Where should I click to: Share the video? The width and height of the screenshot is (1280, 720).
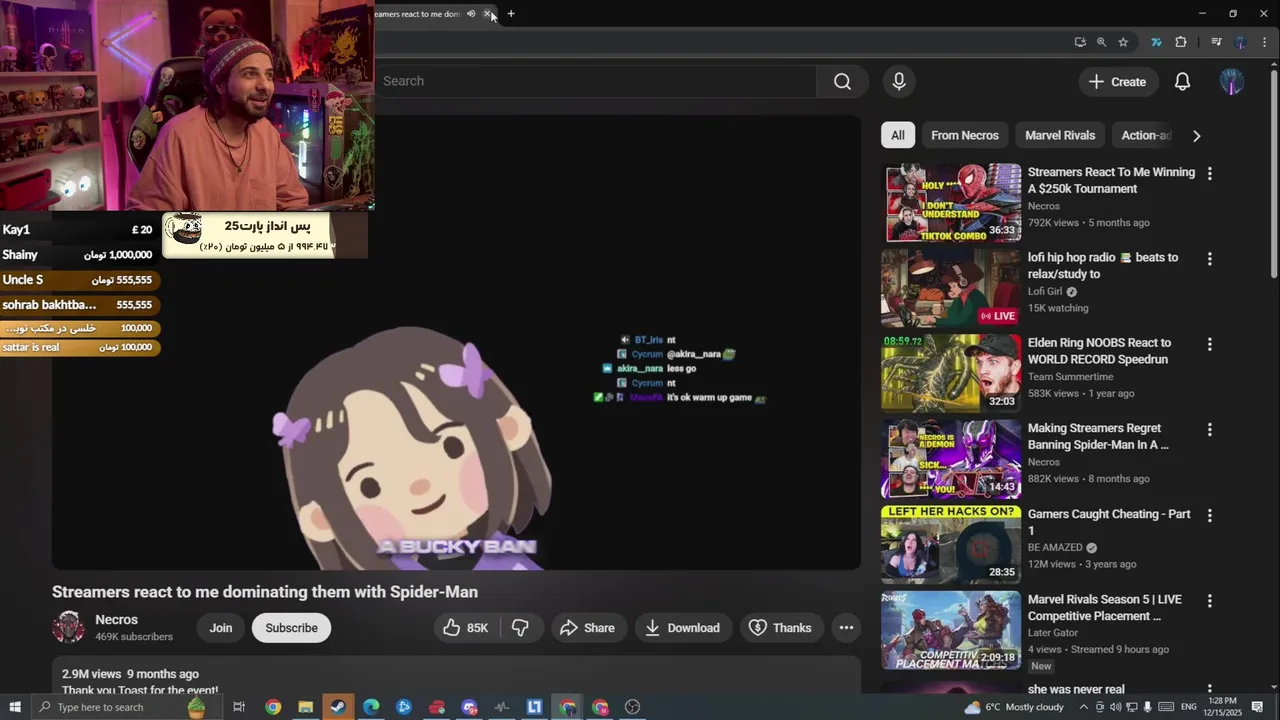tap(588, 628)
